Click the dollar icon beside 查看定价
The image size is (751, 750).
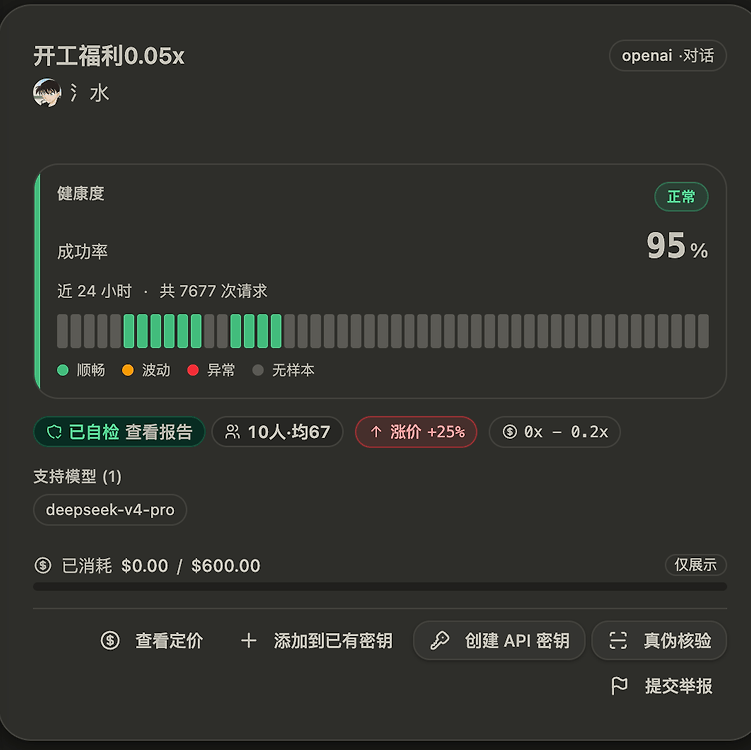pos(110,640)
